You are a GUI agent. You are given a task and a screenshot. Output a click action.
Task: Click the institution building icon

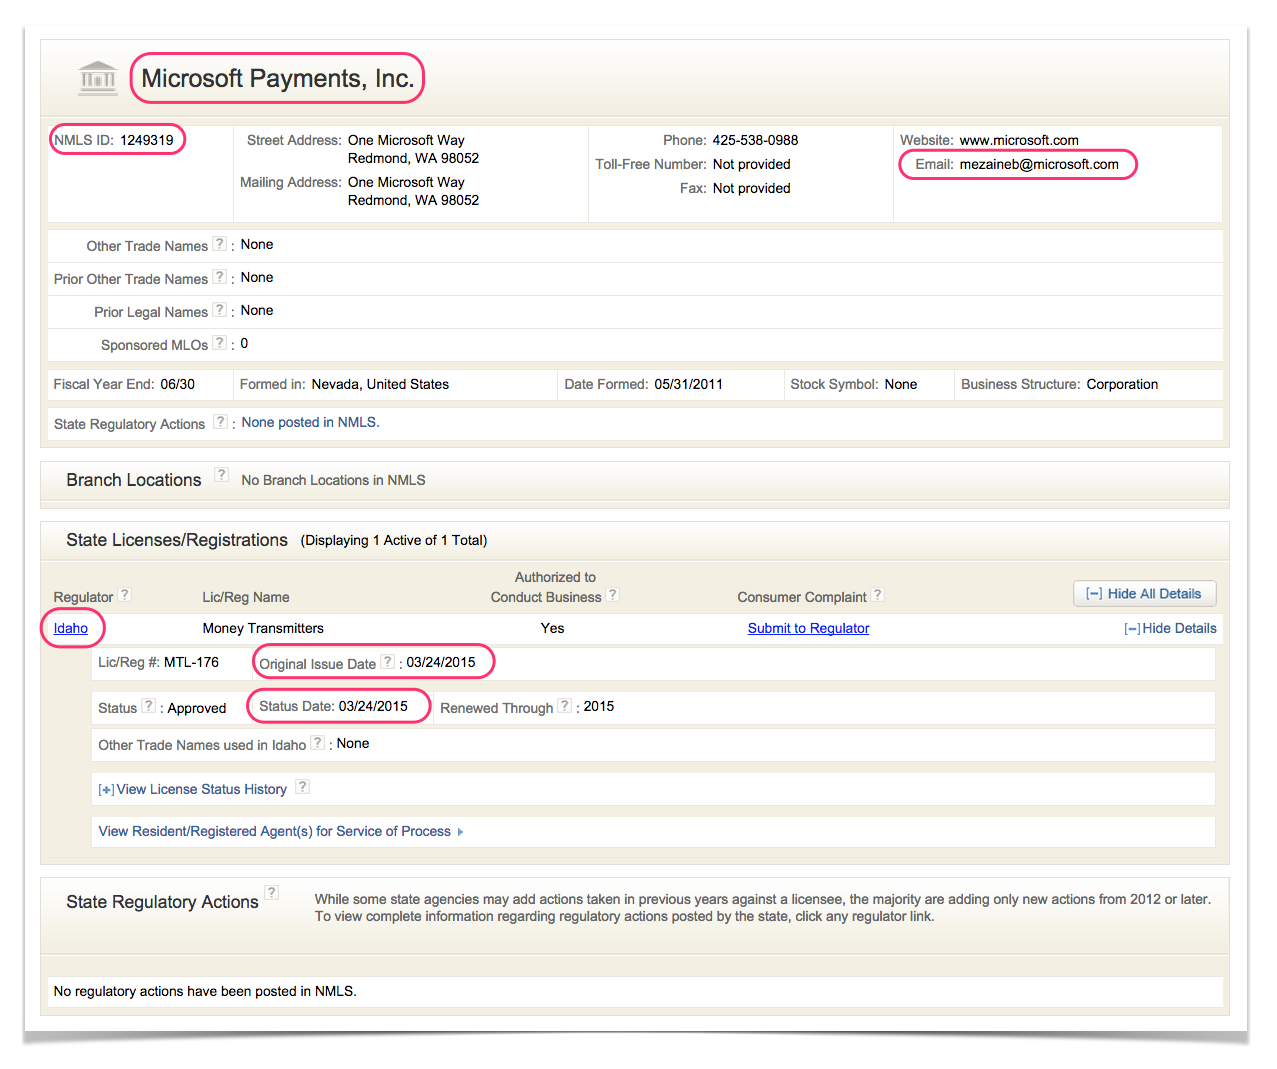(98, 78)
